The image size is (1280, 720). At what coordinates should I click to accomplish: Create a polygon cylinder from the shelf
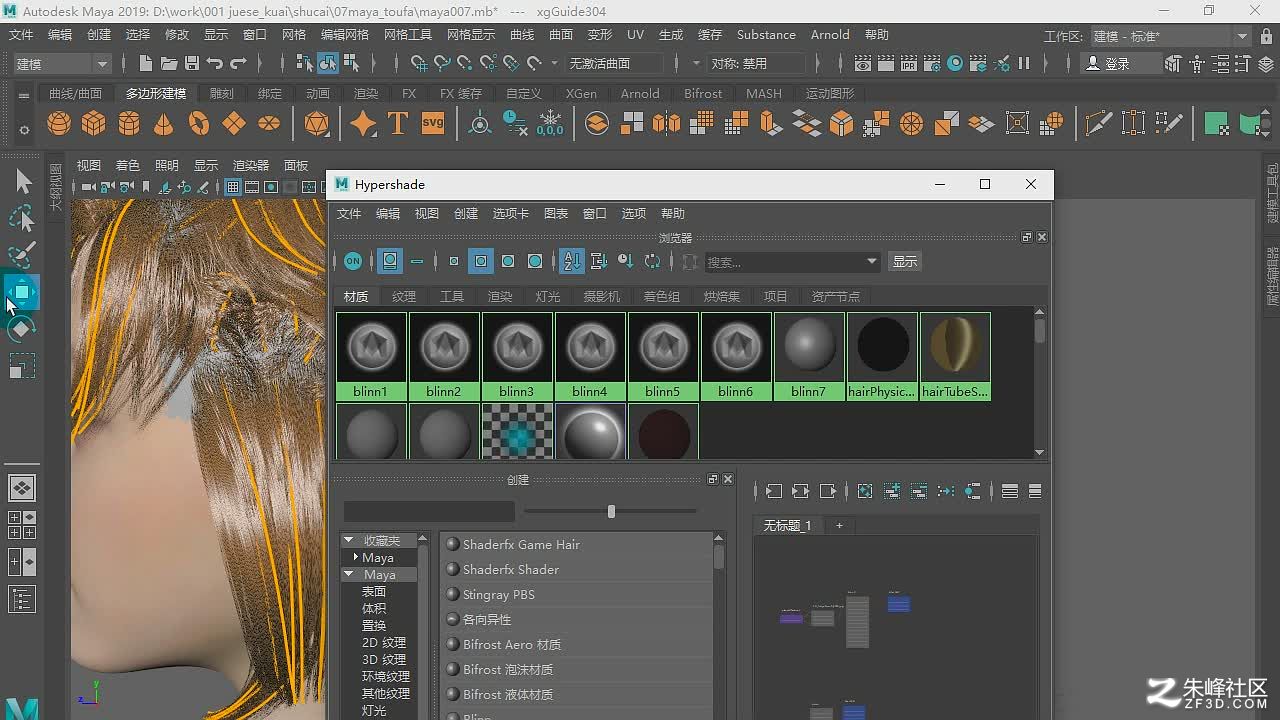click(129, 124)
